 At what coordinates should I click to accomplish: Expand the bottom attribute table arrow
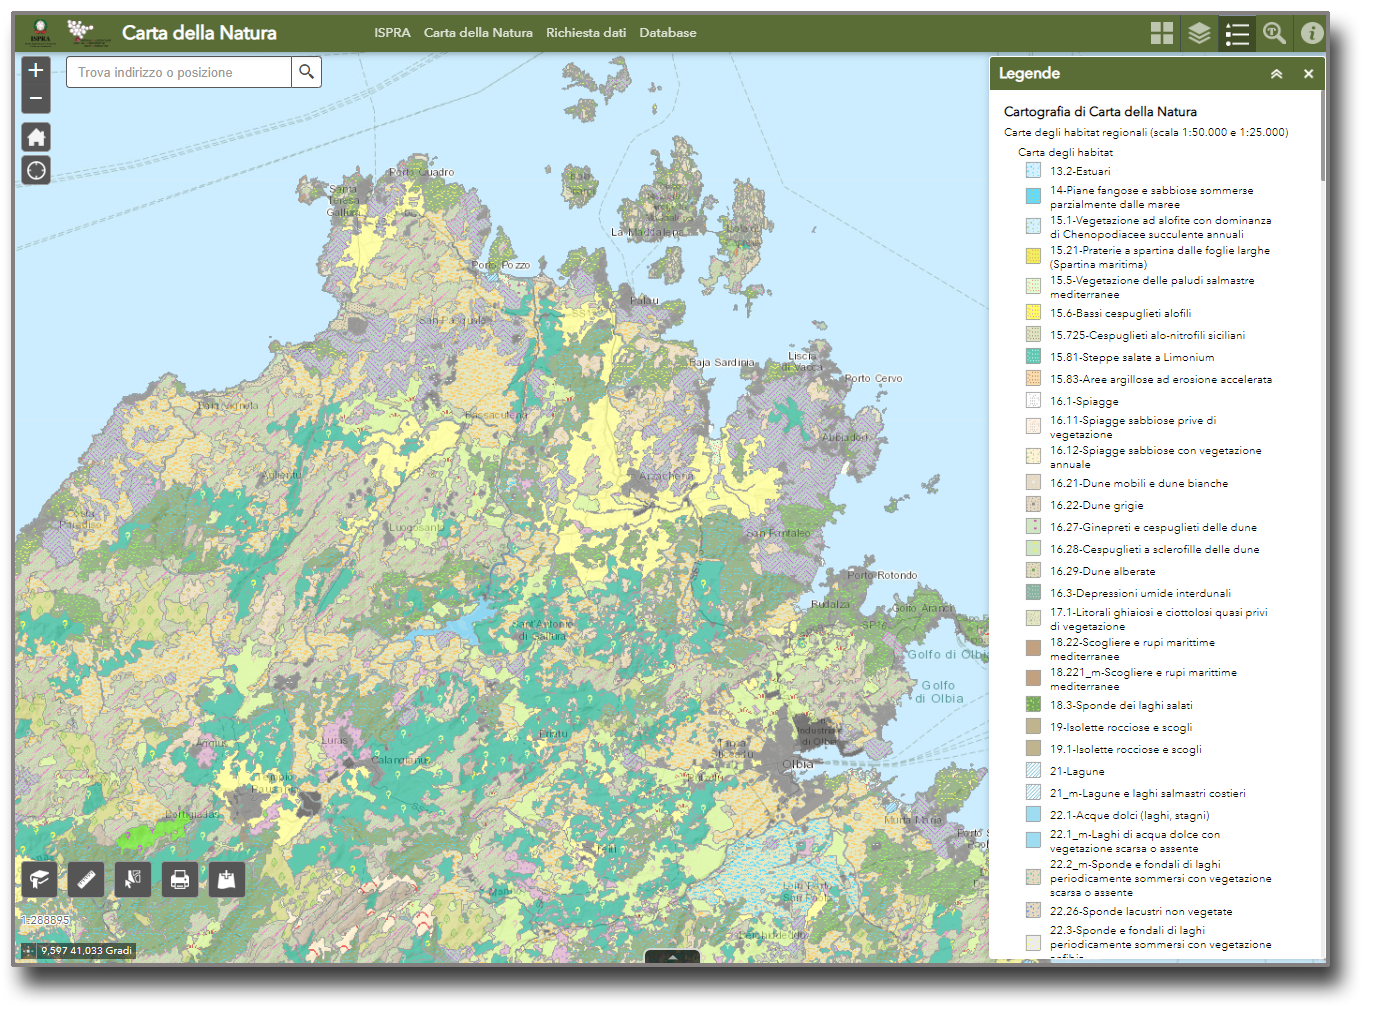tap(672, 957)
